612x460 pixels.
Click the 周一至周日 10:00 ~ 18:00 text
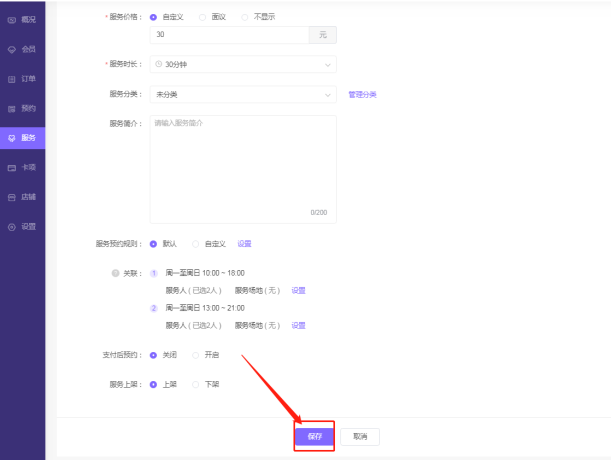tap(205, 273)
